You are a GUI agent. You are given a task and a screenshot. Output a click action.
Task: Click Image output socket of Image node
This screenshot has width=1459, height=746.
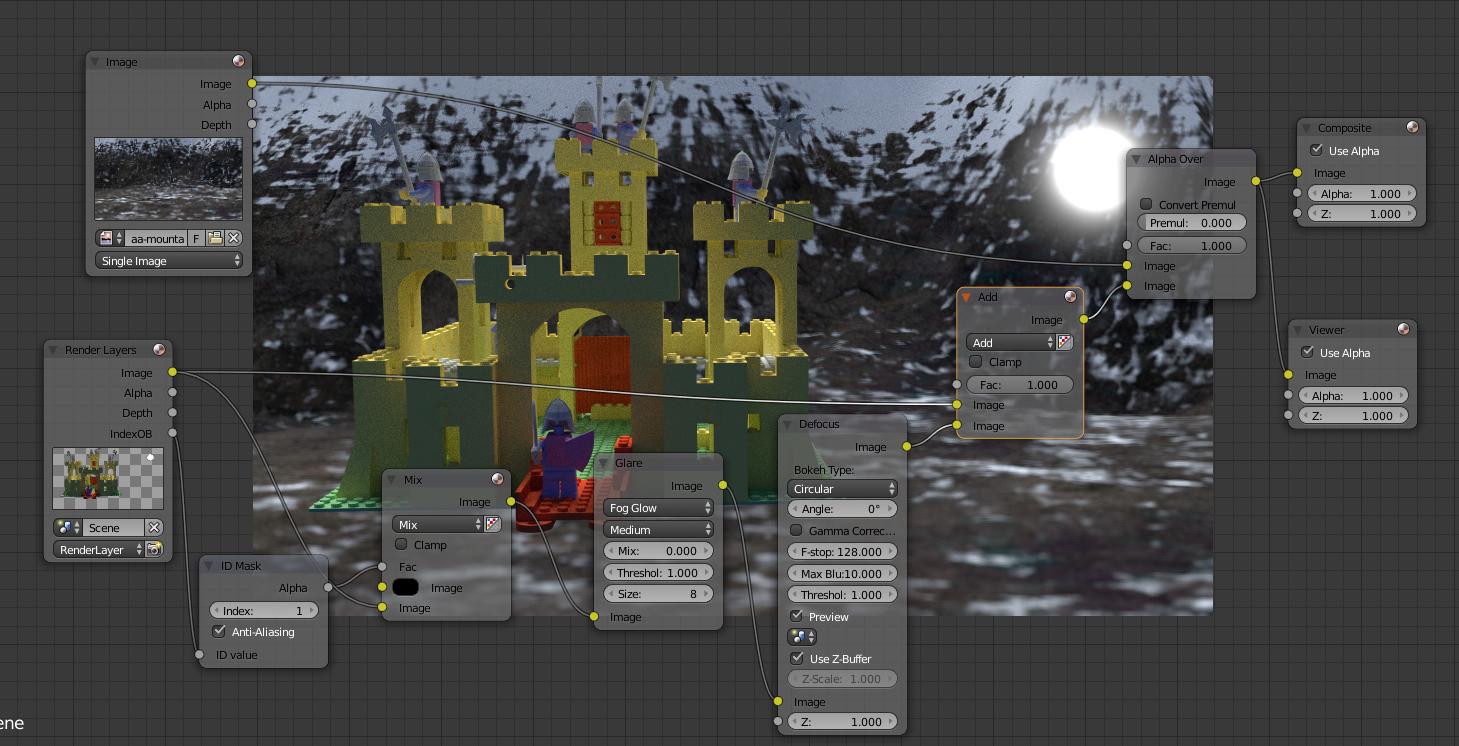click(252, 84)
